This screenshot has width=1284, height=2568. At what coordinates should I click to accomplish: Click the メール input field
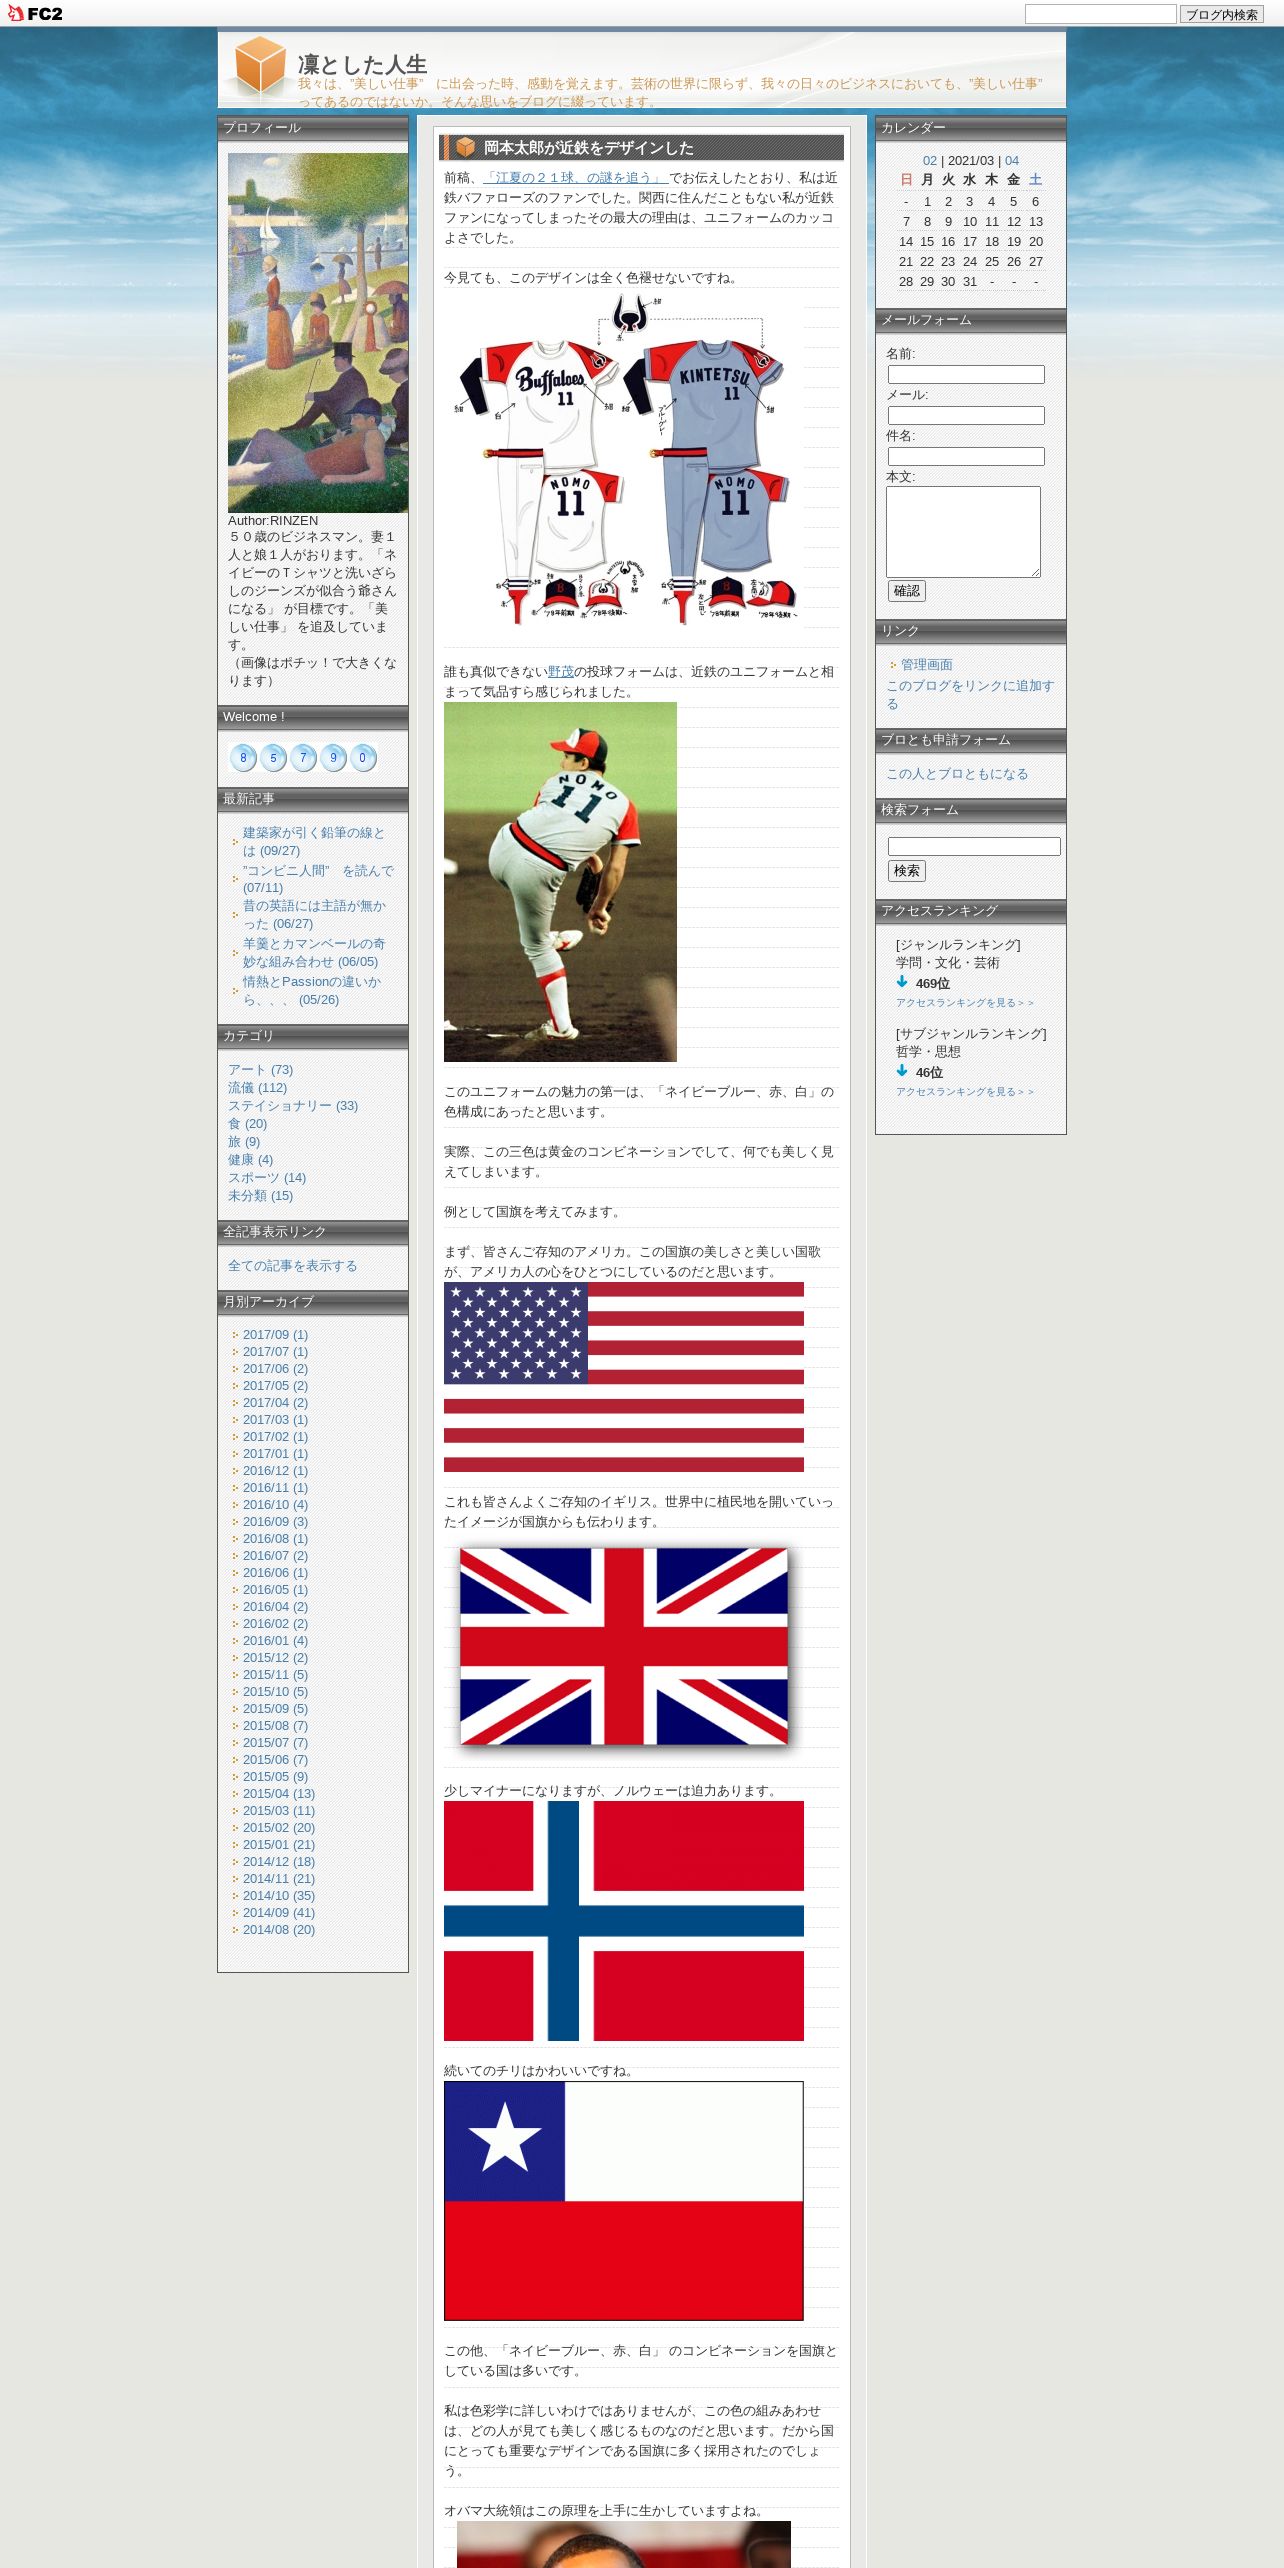(x=966, y=415)
